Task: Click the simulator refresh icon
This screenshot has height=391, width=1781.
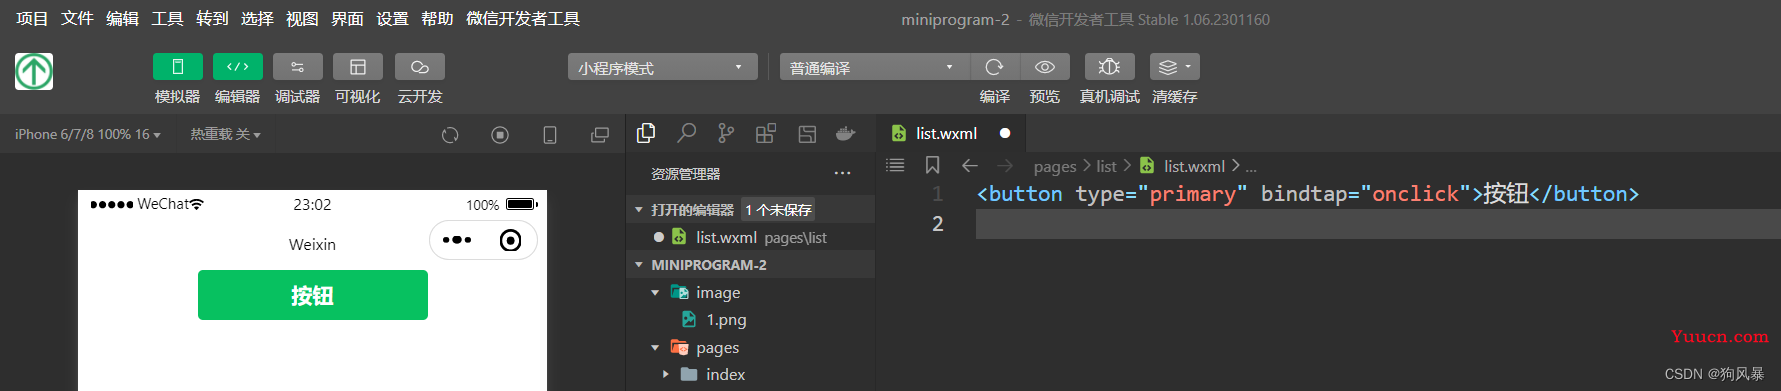Action: click(x=450, y=135)
